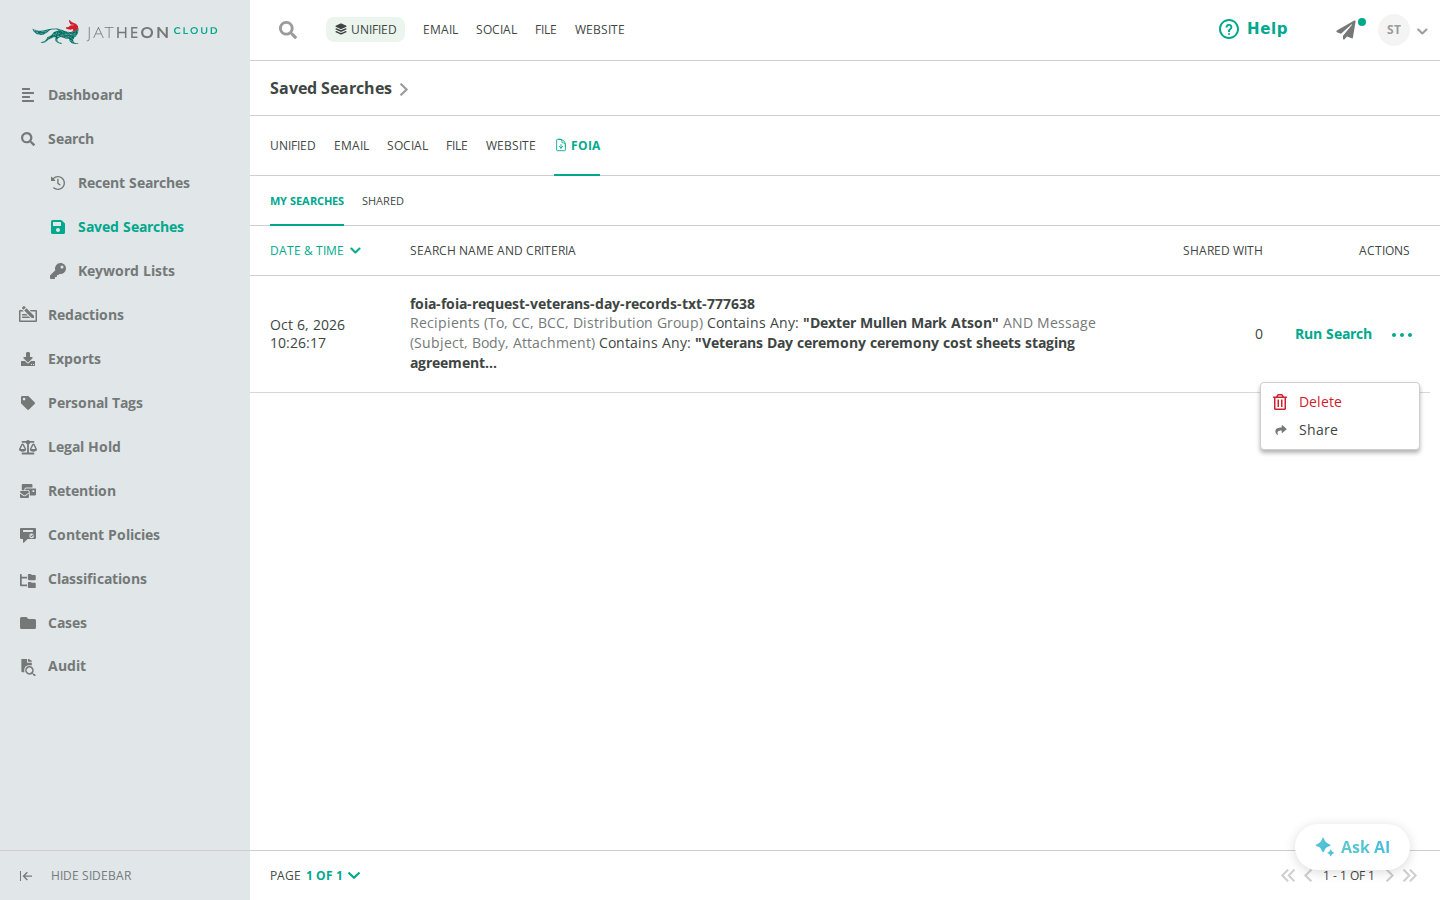Select the MY SEARCHES subtab
Viewport: 1440px width, 900px height.
pos(307,201)
